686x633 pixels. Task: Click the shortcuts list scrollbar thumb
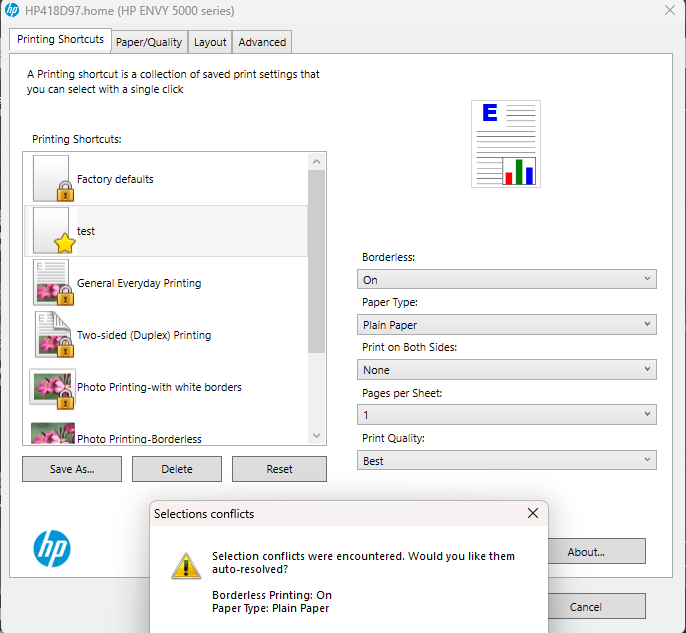point(316,261)
